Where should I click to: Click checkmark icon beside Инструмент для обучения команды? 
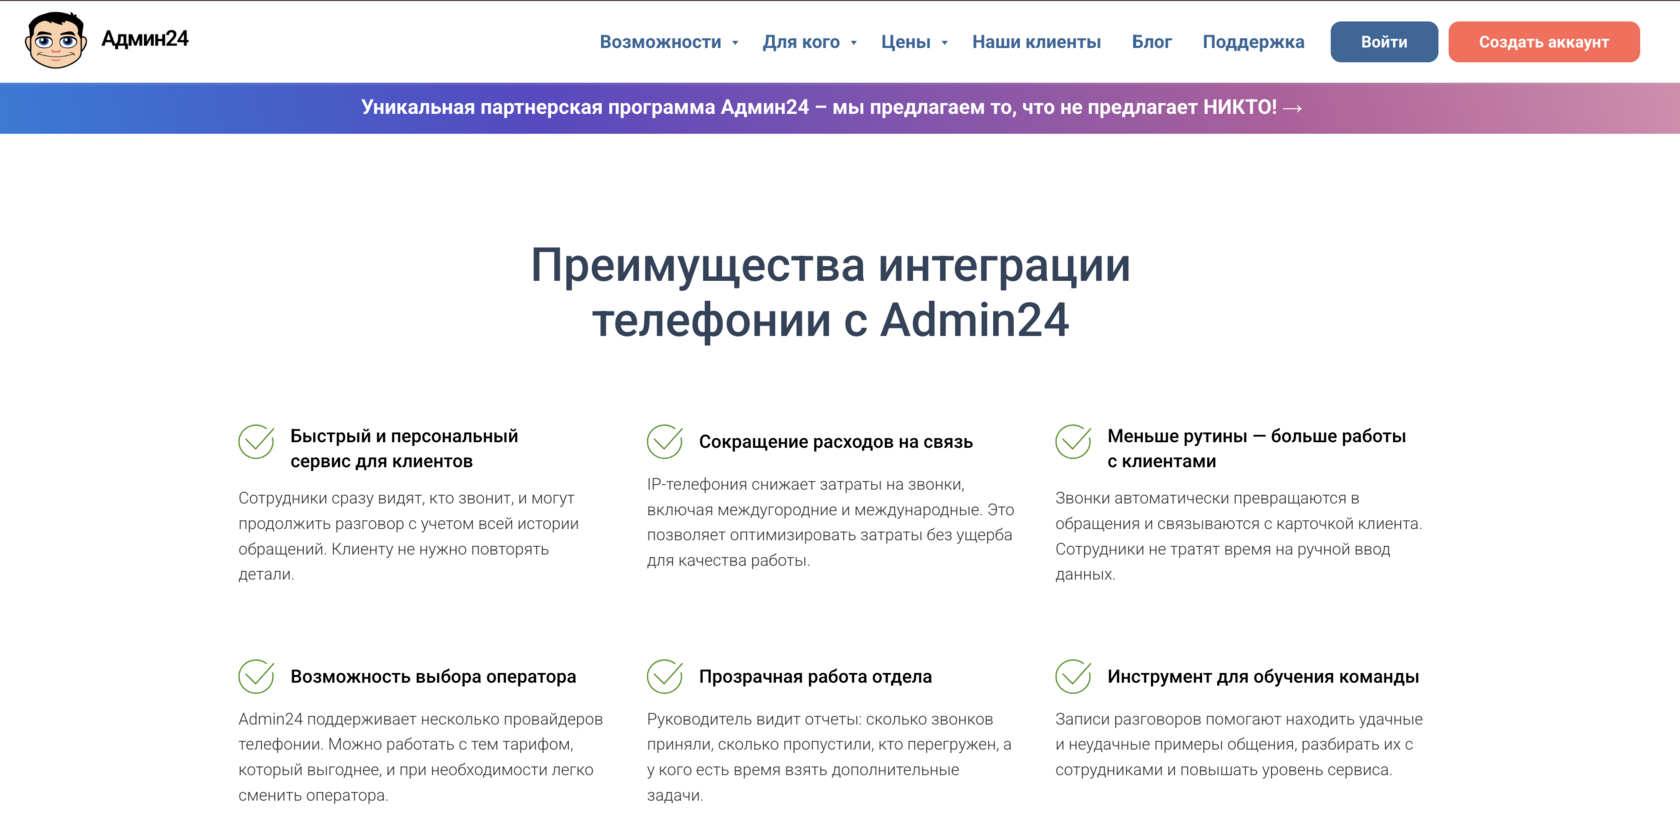point(1074,676)
